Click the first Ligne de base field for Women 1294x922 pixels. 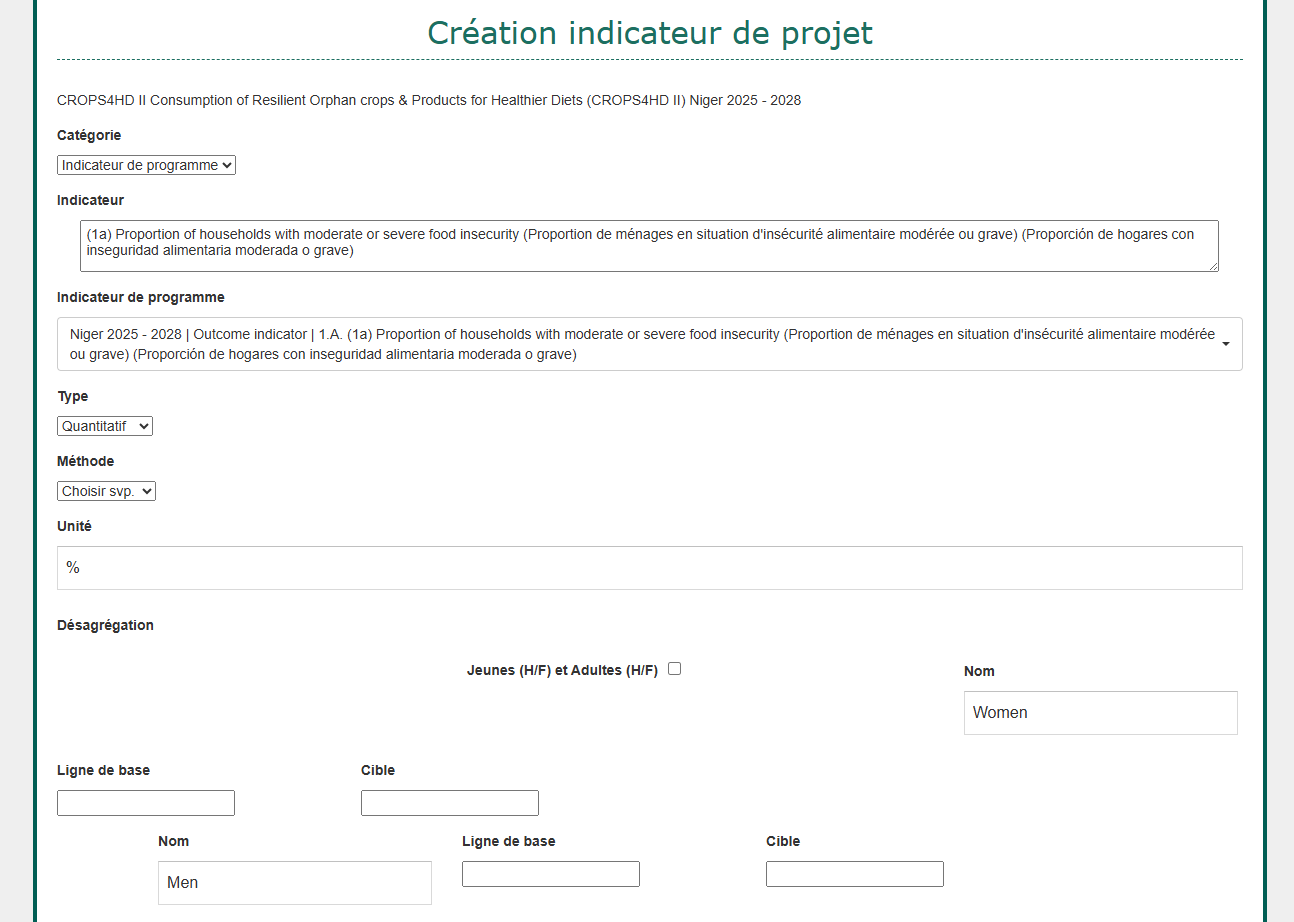click(146, 803)
